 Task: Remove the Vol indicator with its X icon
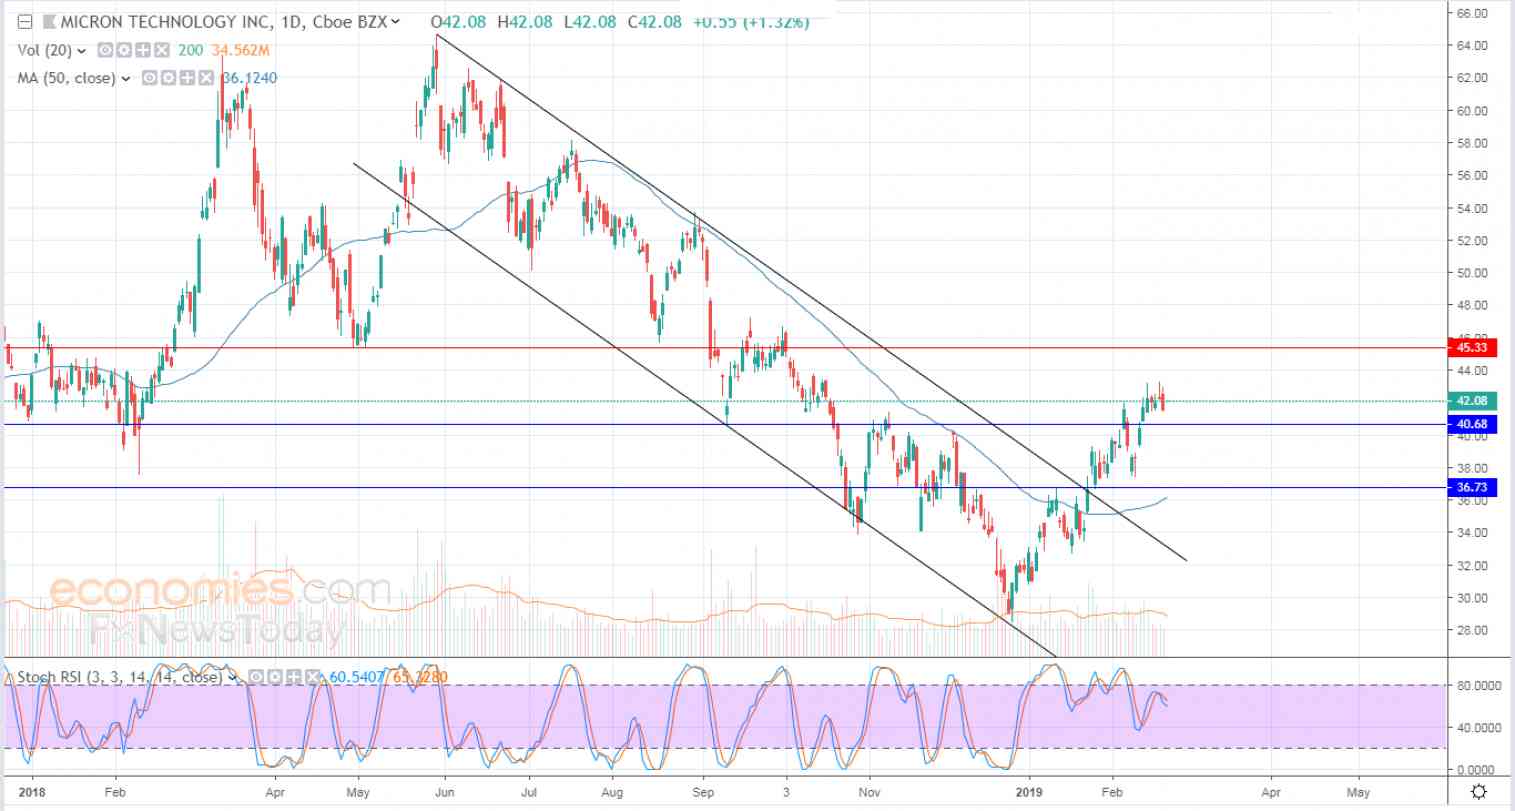pyautogui.click(x=162, y=50)
